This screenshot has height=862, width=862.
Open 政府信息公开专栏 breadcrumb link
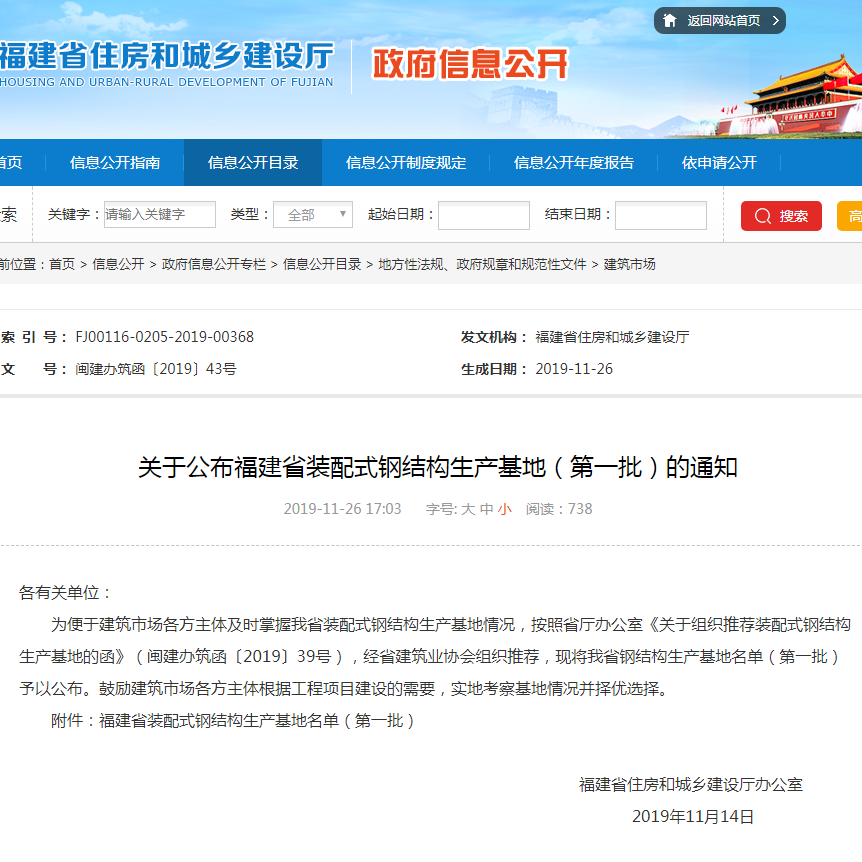[214, 264]
